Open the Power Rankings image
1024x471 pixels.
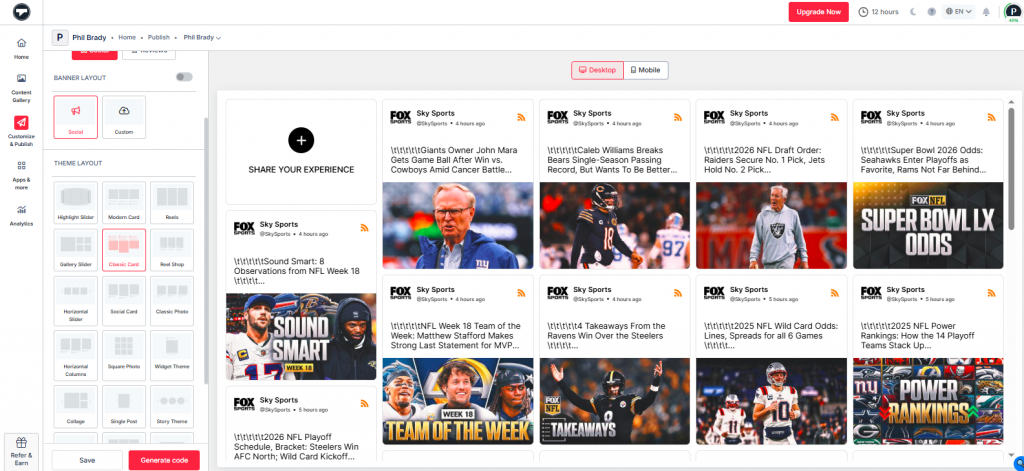tap(928, 401)
